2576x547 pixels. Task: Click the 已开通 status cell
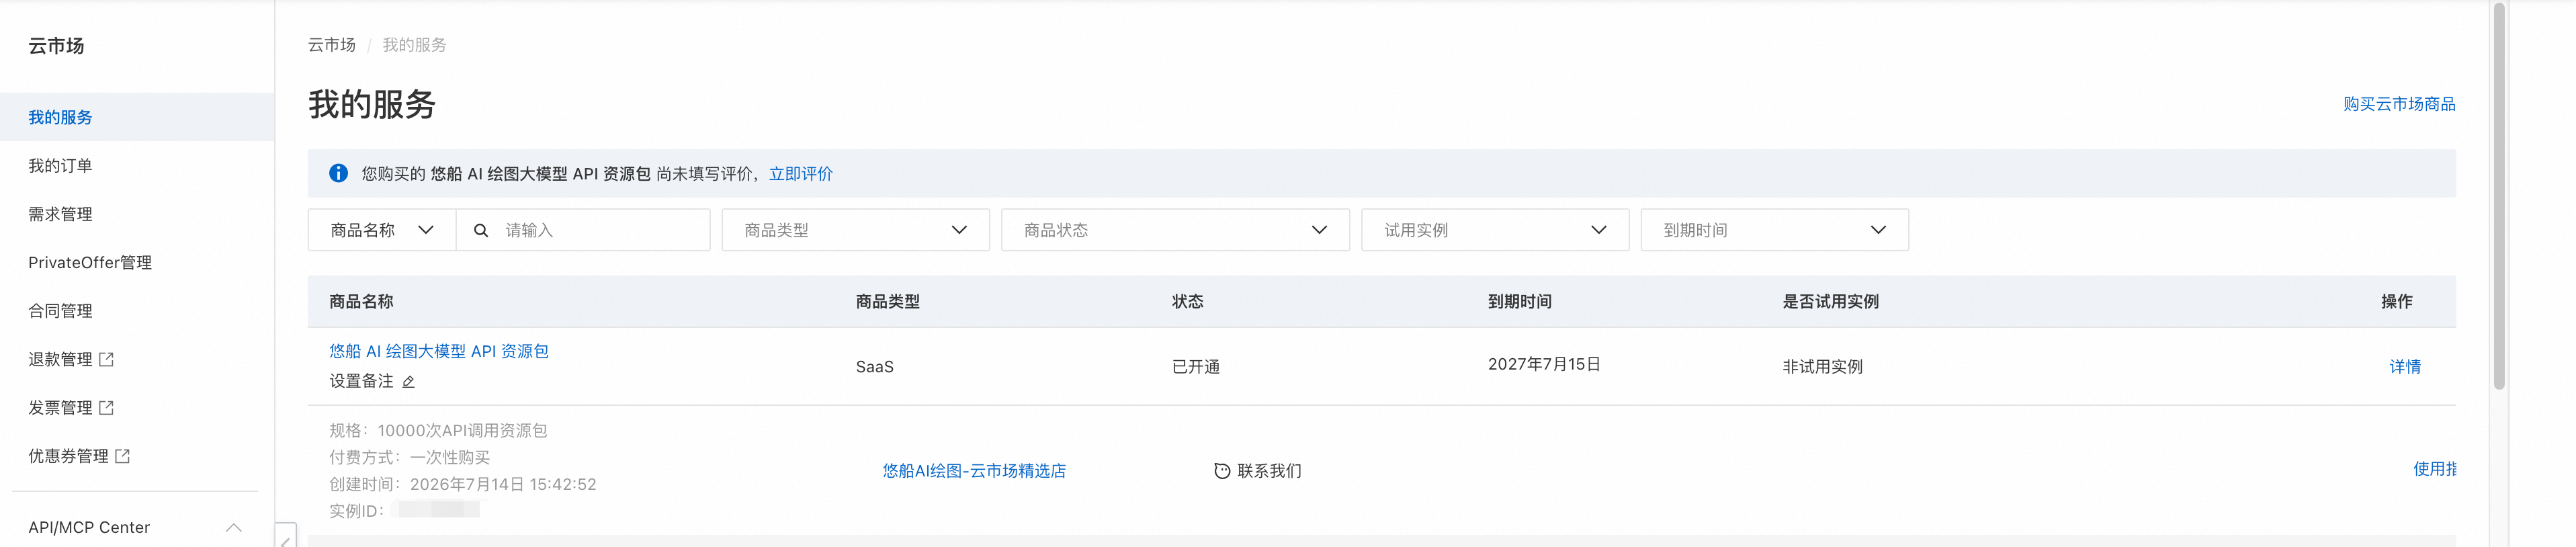(x=1196, y=367)
